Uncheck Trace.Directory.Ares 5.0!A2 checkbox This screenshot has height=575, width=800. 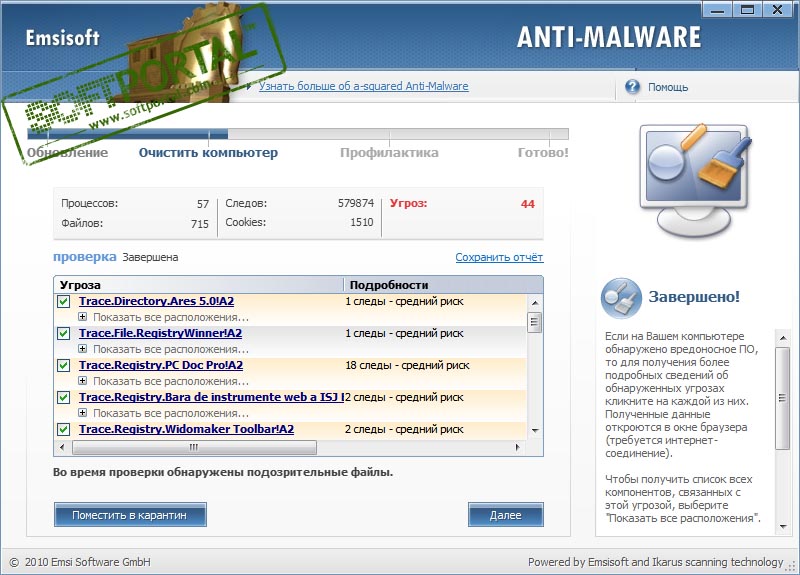click(64, 302)
